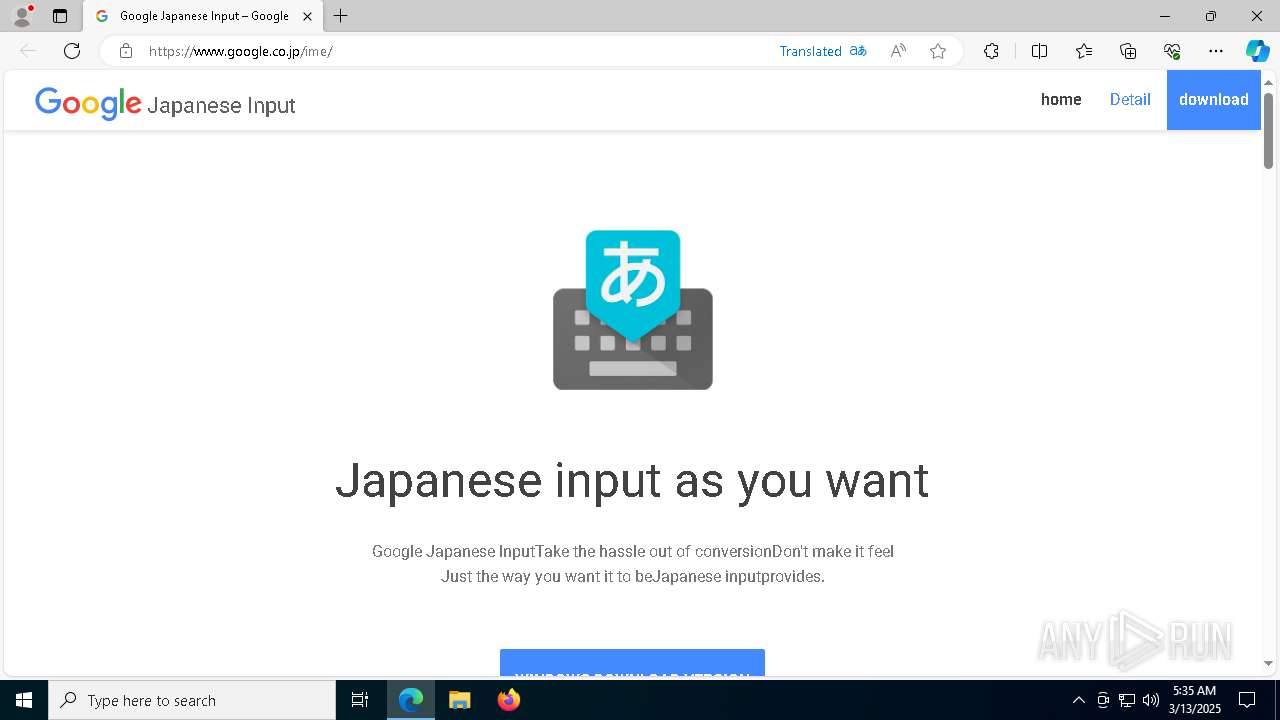Show hidden system tray icons
The height and width of the screenshot is (720, 1280).
click(1078, 700)
